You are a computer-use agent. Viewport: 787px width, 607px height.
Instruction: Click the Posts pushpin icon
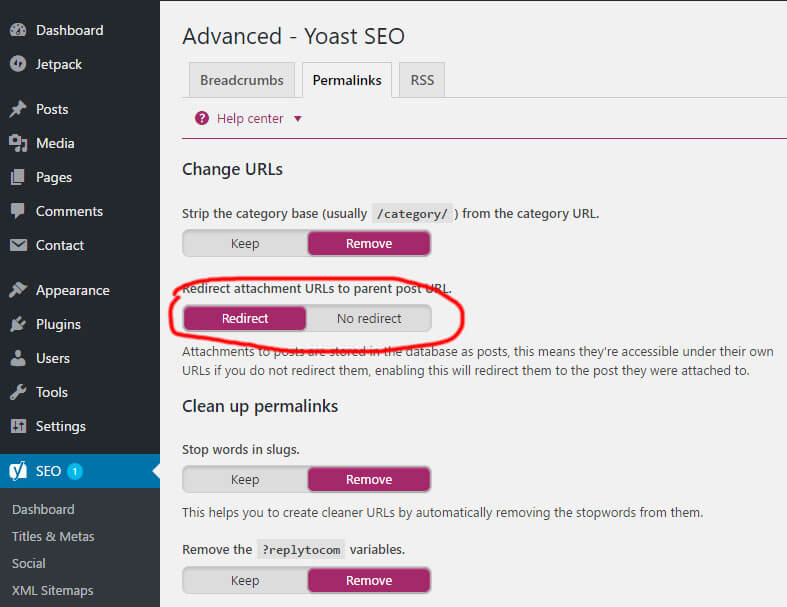pos(18,109)
